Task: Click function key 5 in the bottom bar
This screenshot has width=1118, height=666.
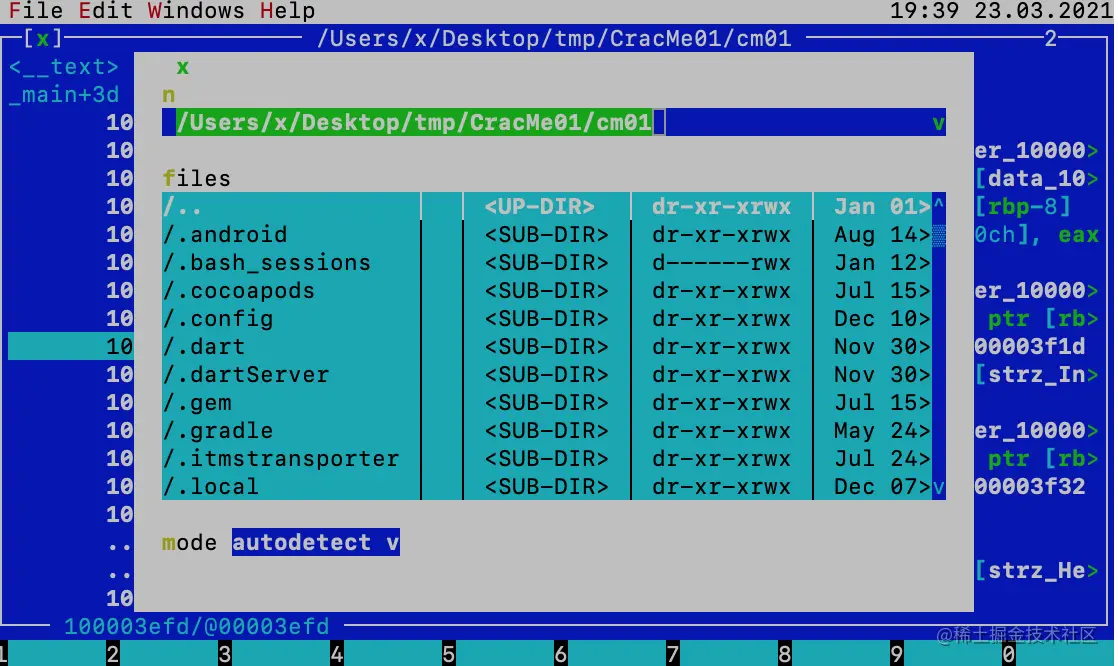Action: click(x=448, y=653)
